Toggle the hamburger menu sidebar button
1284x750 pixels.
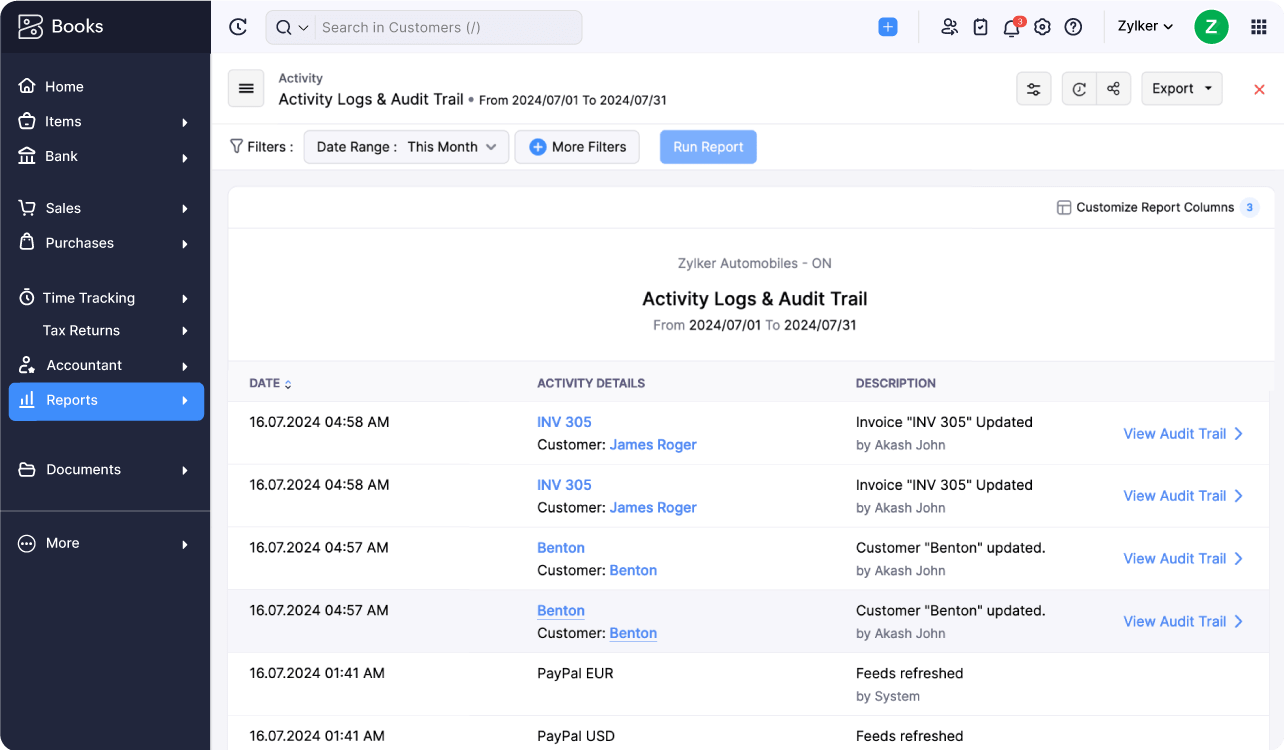pos(246,88)
